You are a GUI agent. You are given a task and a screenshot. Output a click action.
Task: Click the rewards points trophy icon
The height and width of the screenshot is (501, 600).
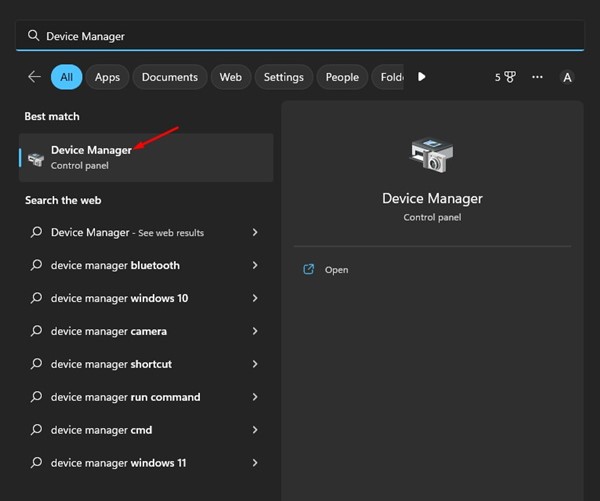coord(509,77)
